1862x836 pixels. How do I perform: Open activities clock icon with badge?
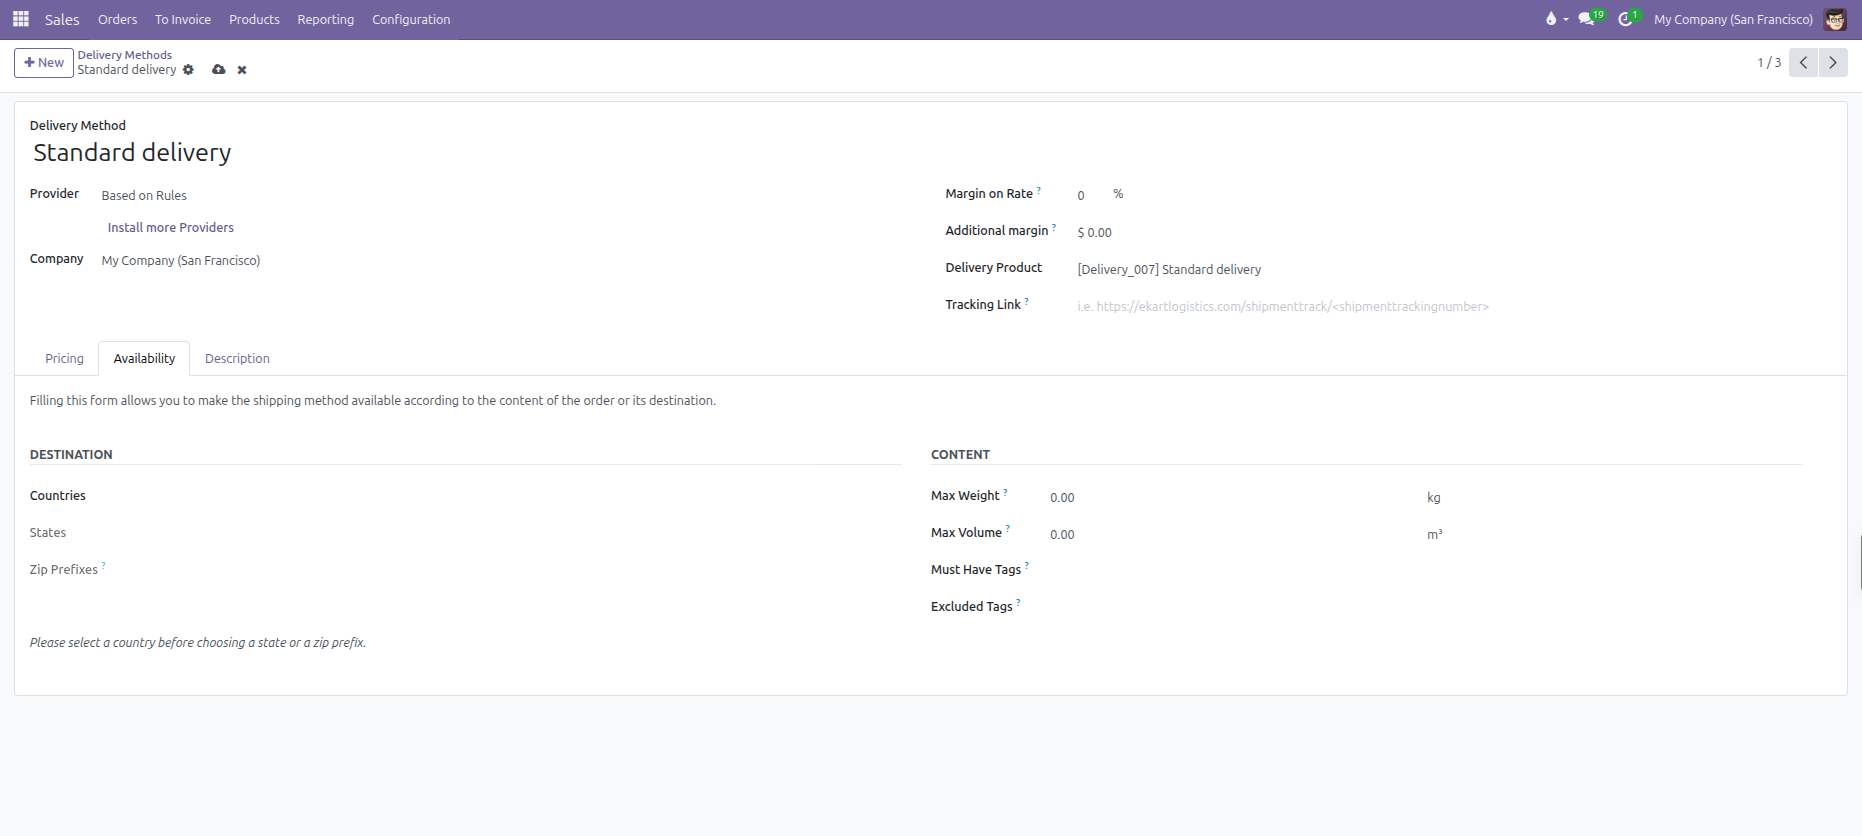[1628, 19]
